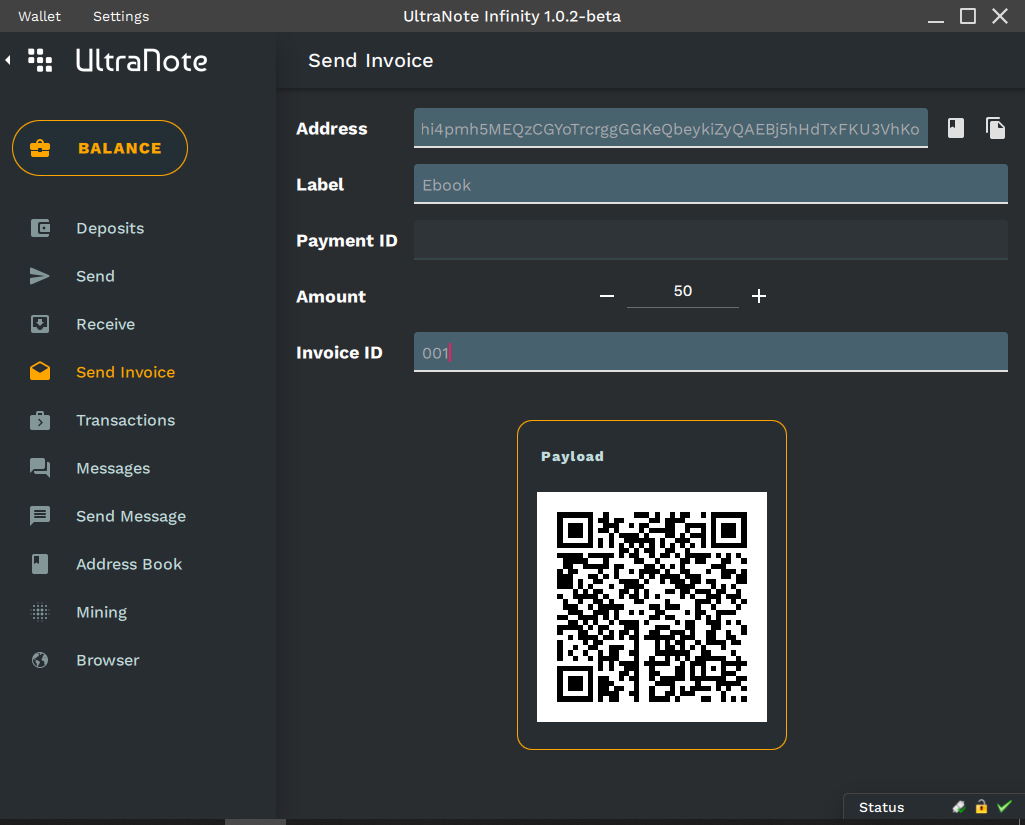The width and height of the screenshot is (1025, 825).
Task: Select Send Invoice in sidebar
Action: tap(126, 372)
